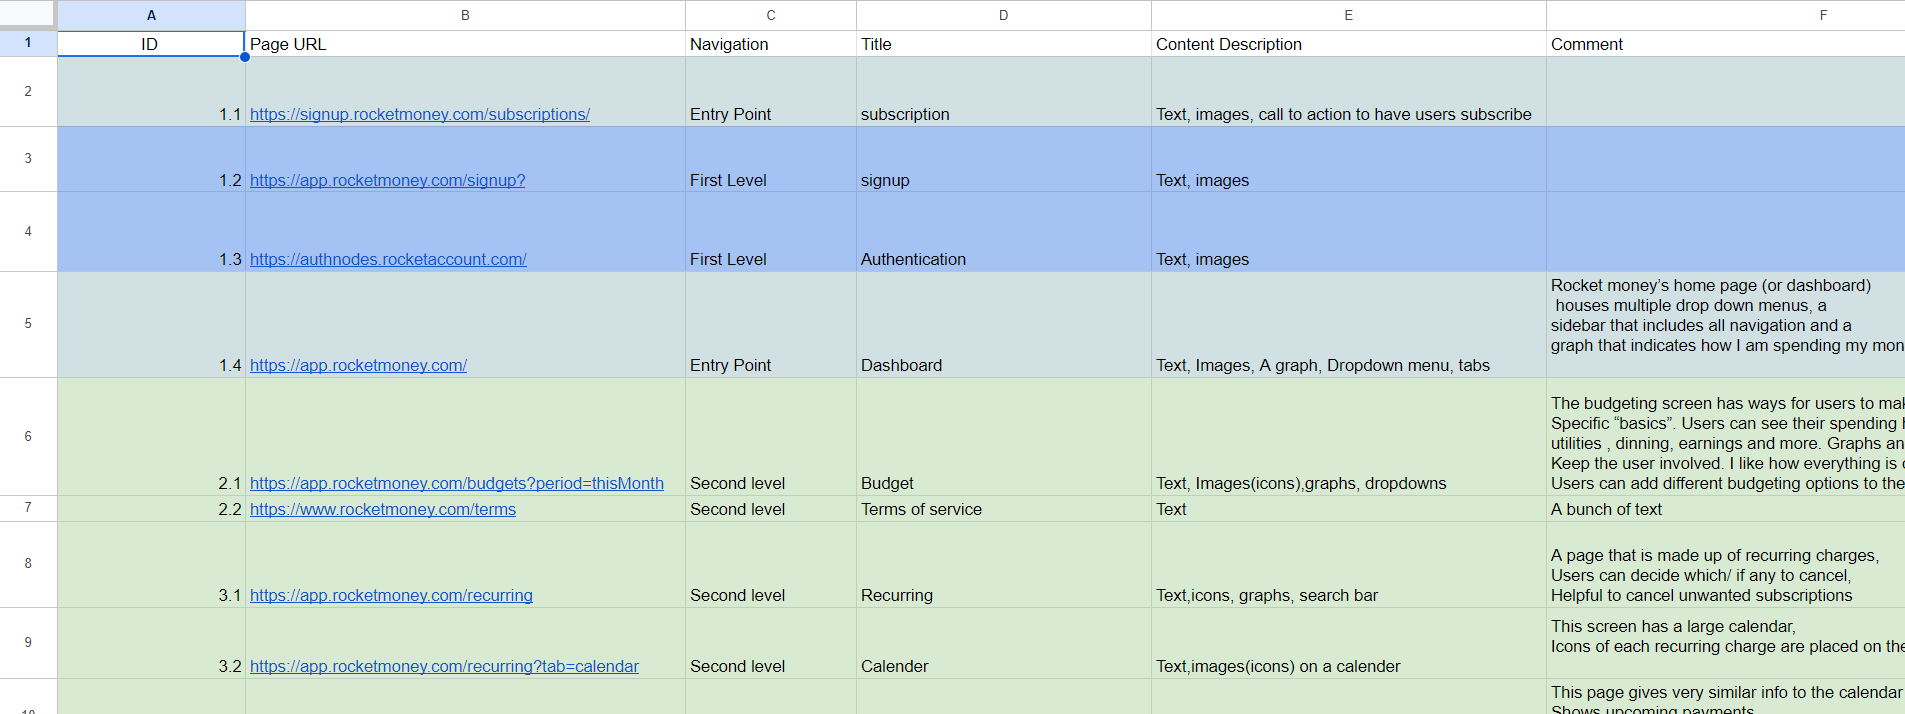The height and width of the screenshot is (714, 1905).
Task: Click the cell with ID 1.3
Action: point(151,231)
